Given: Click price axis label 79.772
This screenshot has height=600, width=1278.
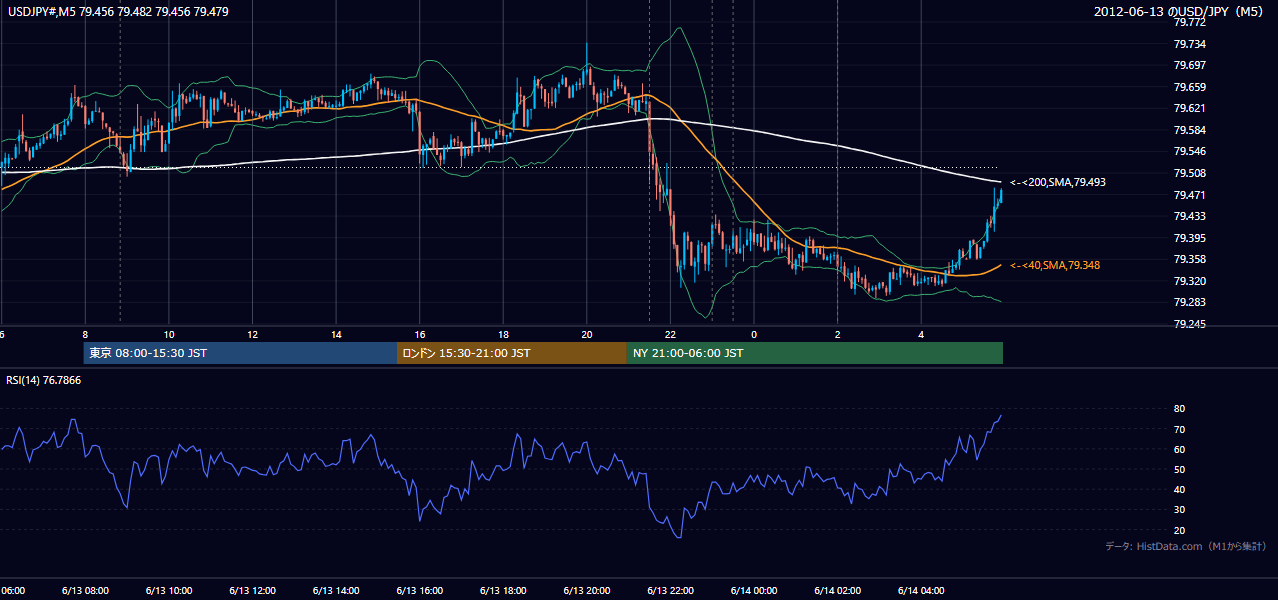Looking at the screenshot, I should [1189, 22].
